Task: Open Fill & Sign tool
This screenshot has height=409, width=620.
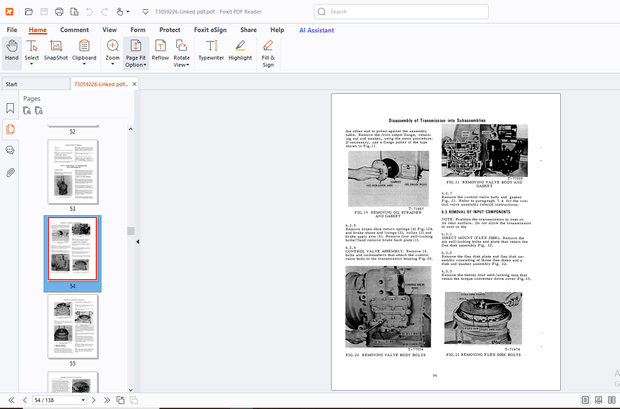Action: [x=268, y=53]
